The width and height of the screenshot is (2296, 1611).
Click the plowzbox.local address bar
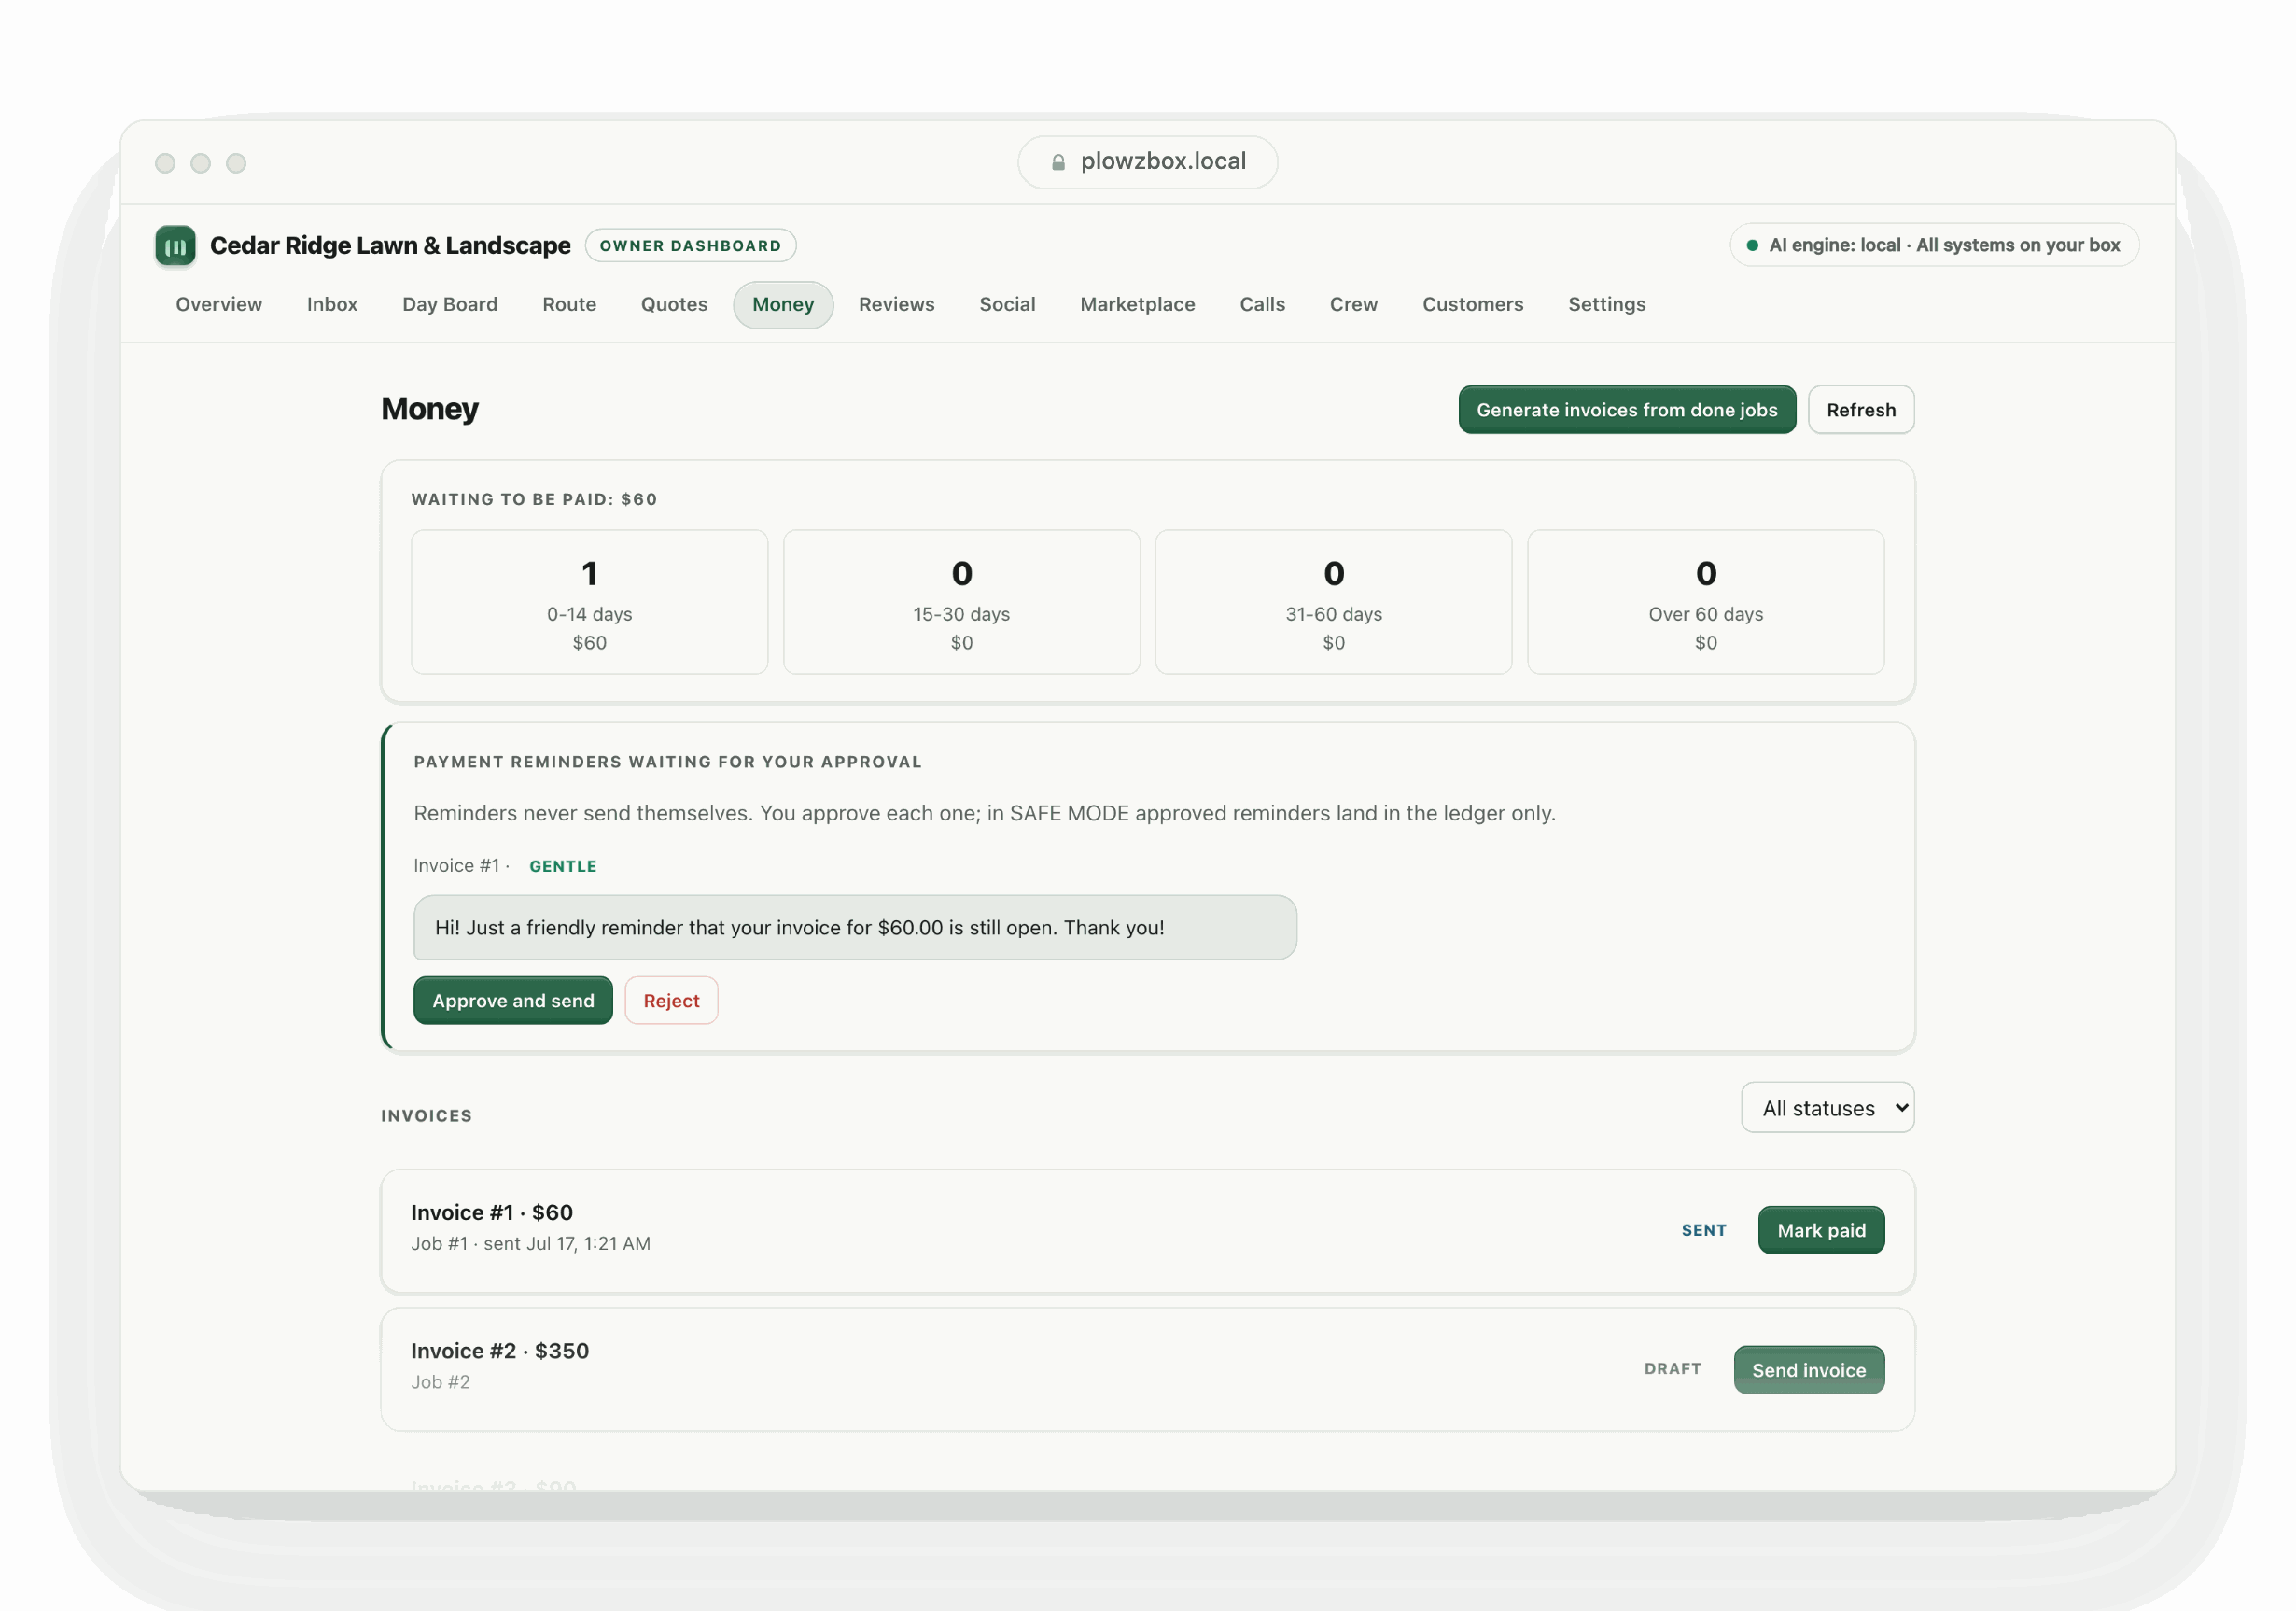coord(1147,162)
